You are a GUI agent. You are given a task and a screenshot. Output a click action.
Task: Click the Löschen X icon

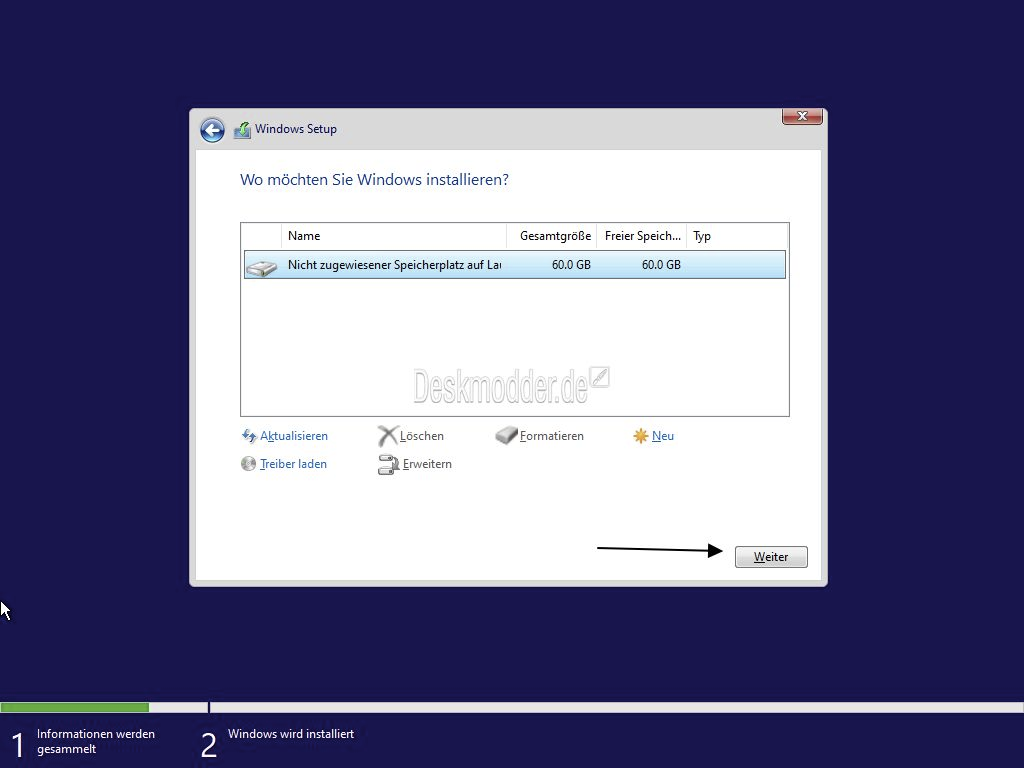pos(388,436)
